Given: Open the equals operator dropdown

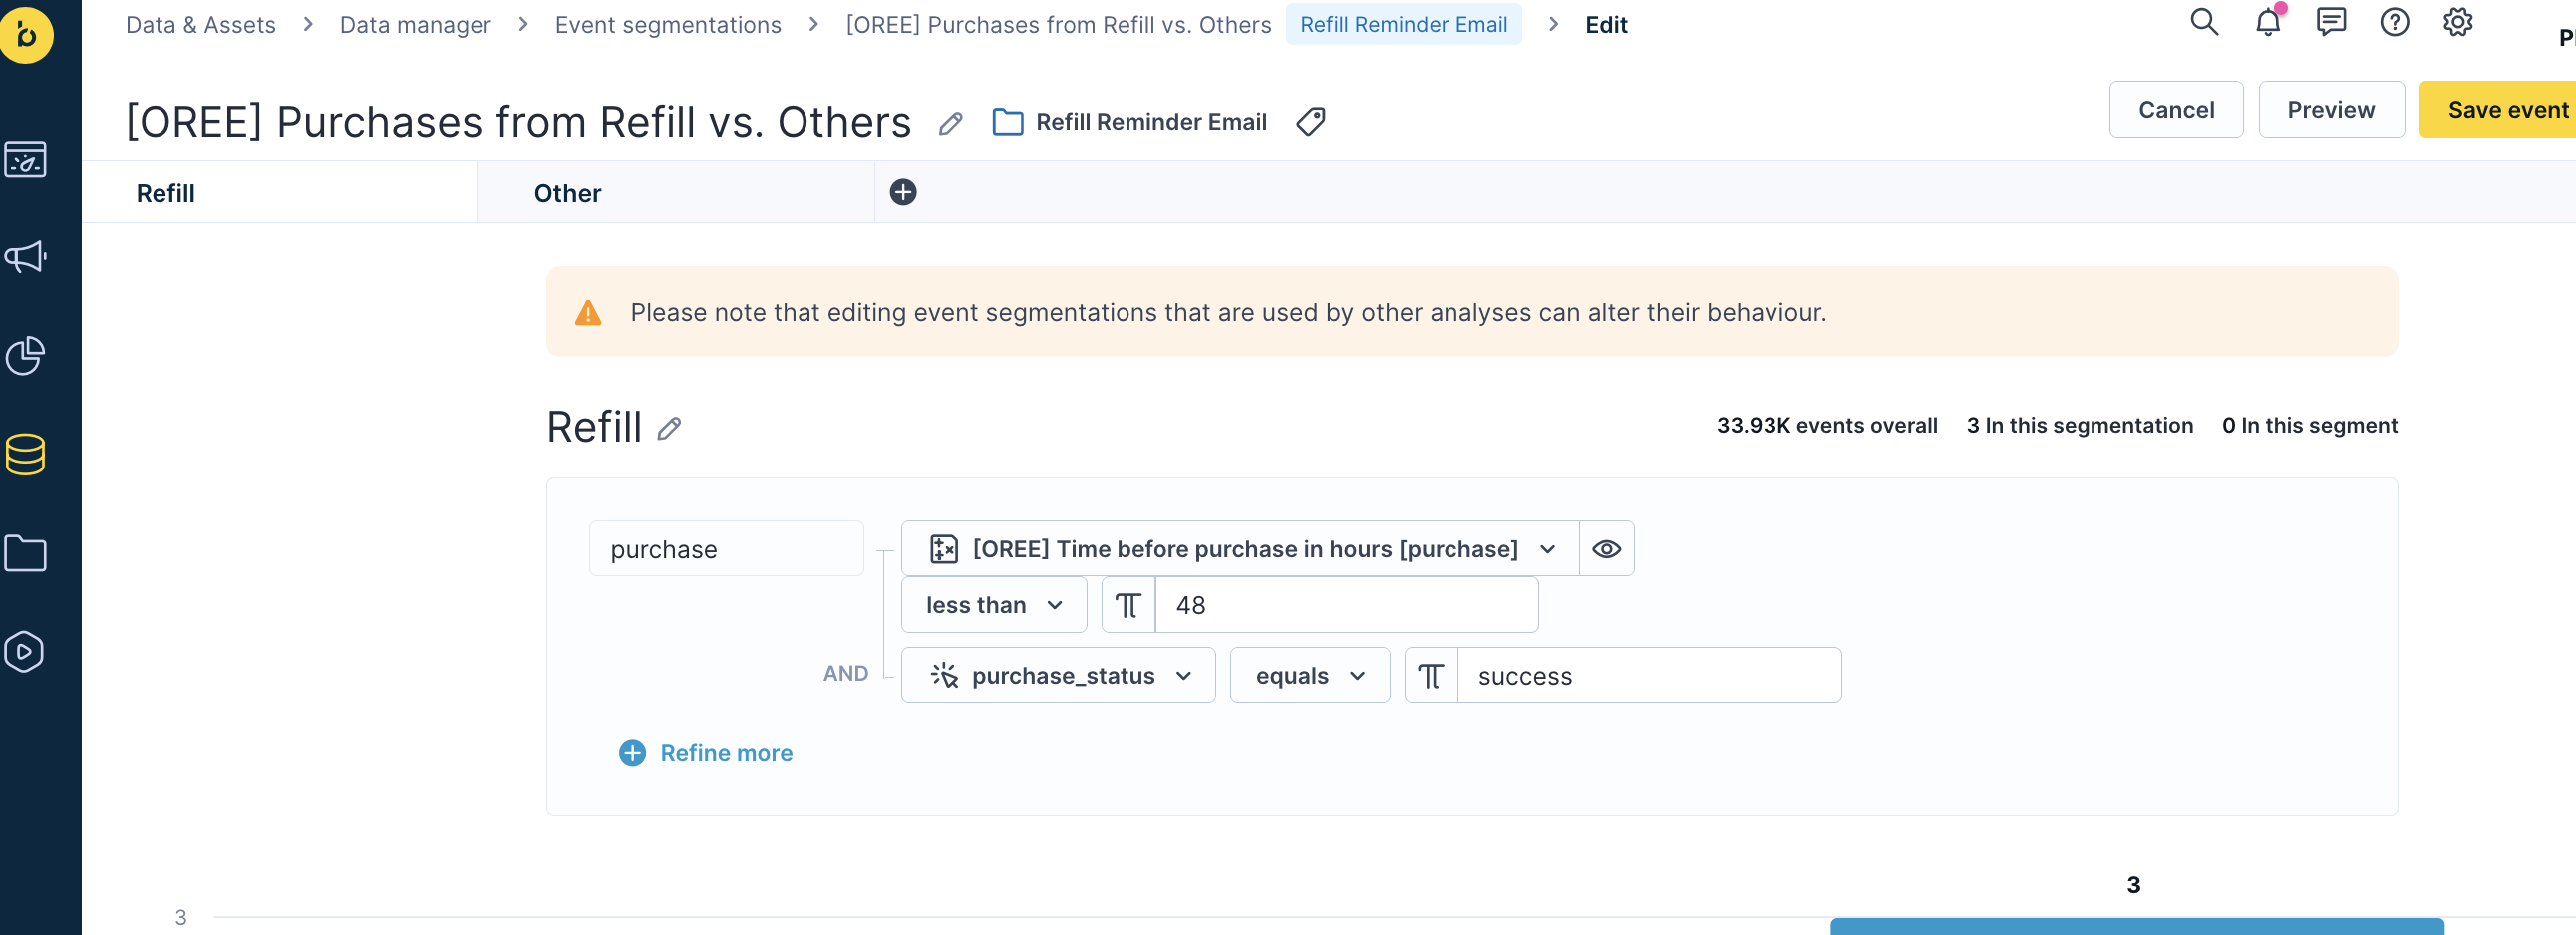Looking at the screenshot, I should point(1309,676).
